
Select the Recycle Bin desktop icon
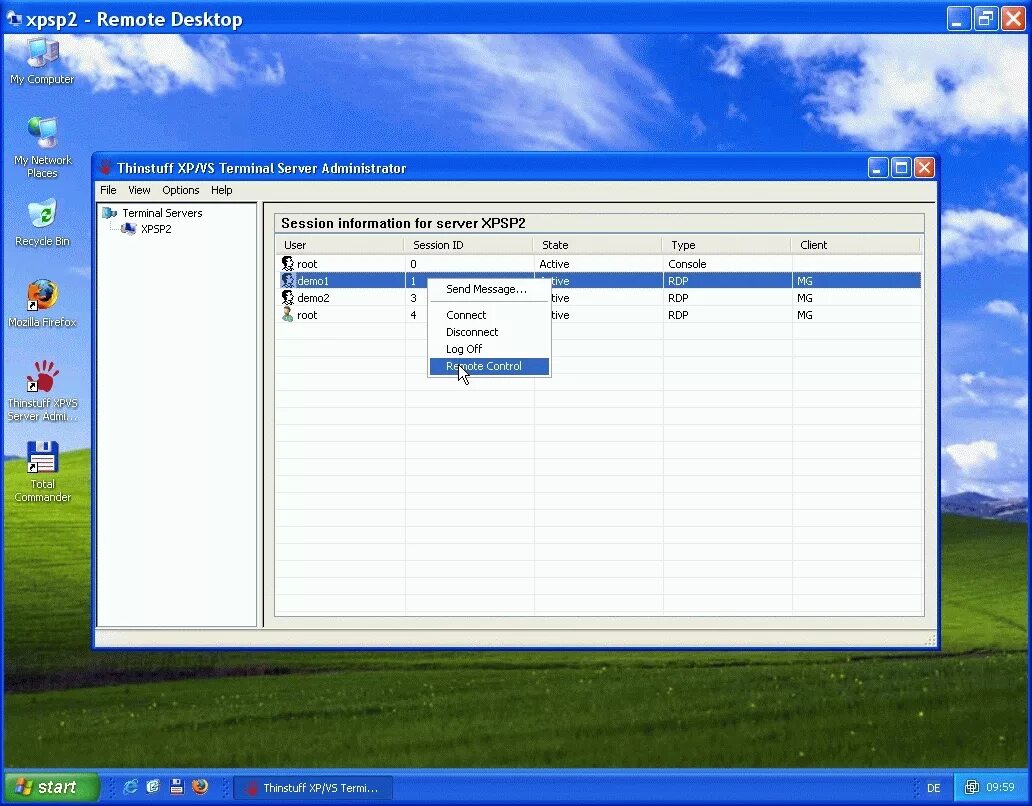pyautogui.click(x=42, y=223)
